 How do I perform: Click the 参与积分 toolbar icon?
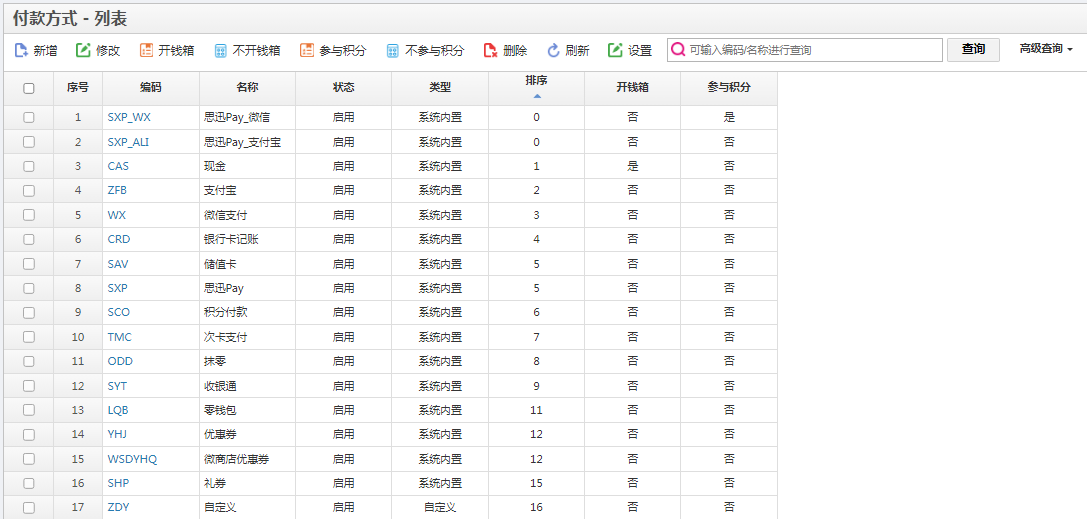tap(307, 50)
